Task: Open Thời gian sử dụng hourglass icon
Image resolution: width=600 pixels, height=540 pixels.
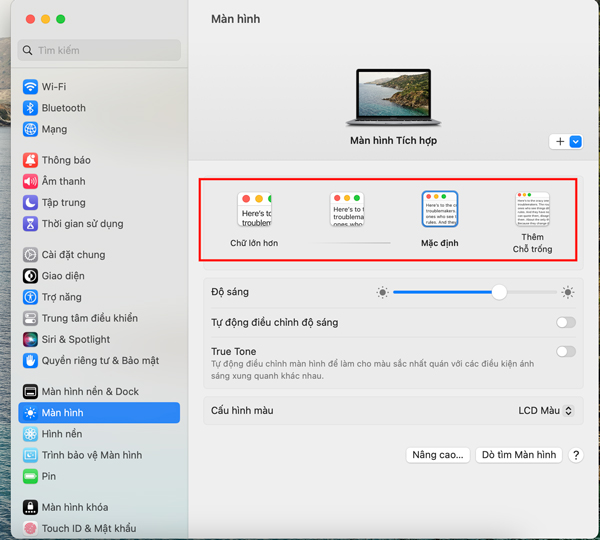Action: (x=30, y=224)
